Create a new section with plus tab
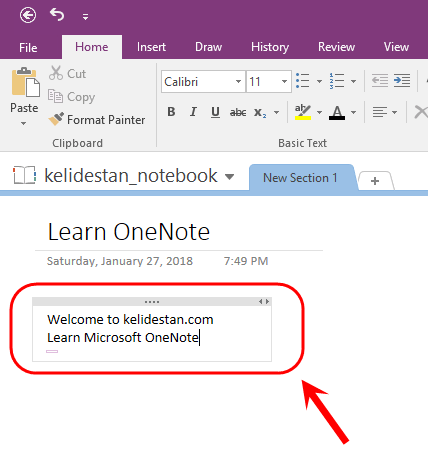Image resolution: width=428 pixels, height=473 pixels. [x=375, y=181]
